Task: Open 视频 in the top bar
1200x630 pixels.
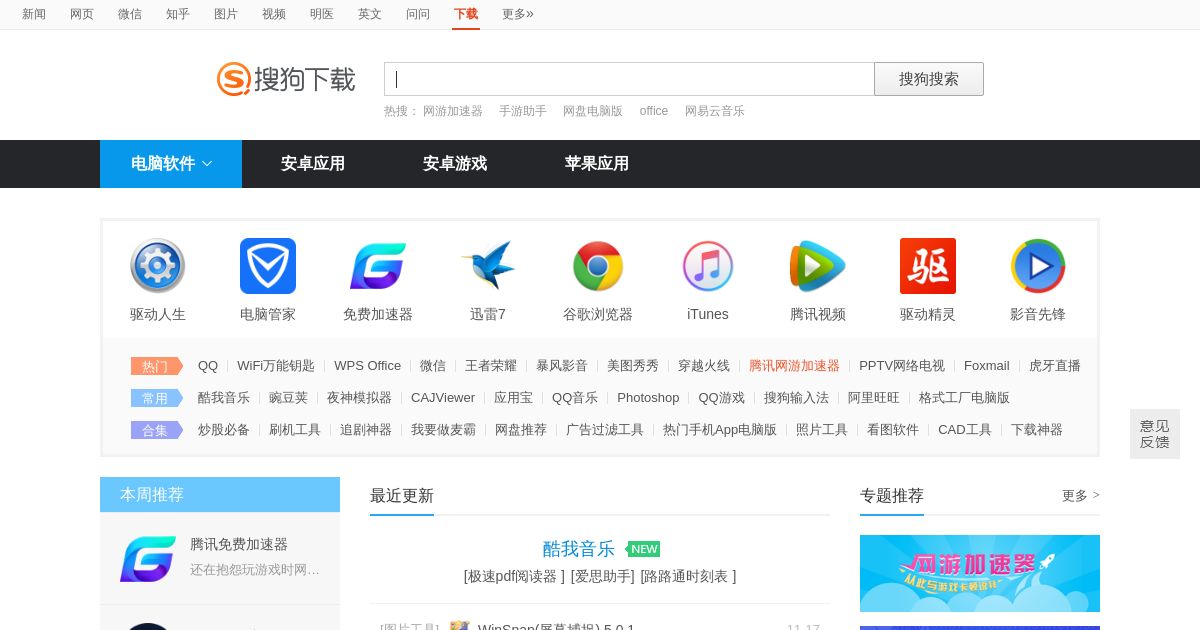Action: pos(274,14)
